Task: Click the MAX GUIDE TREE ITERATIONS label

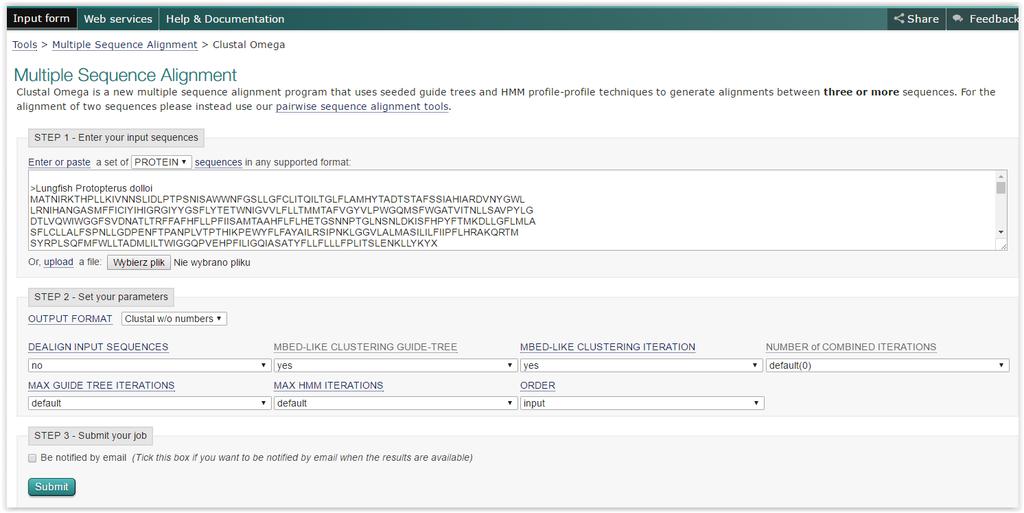Action: 101,385
